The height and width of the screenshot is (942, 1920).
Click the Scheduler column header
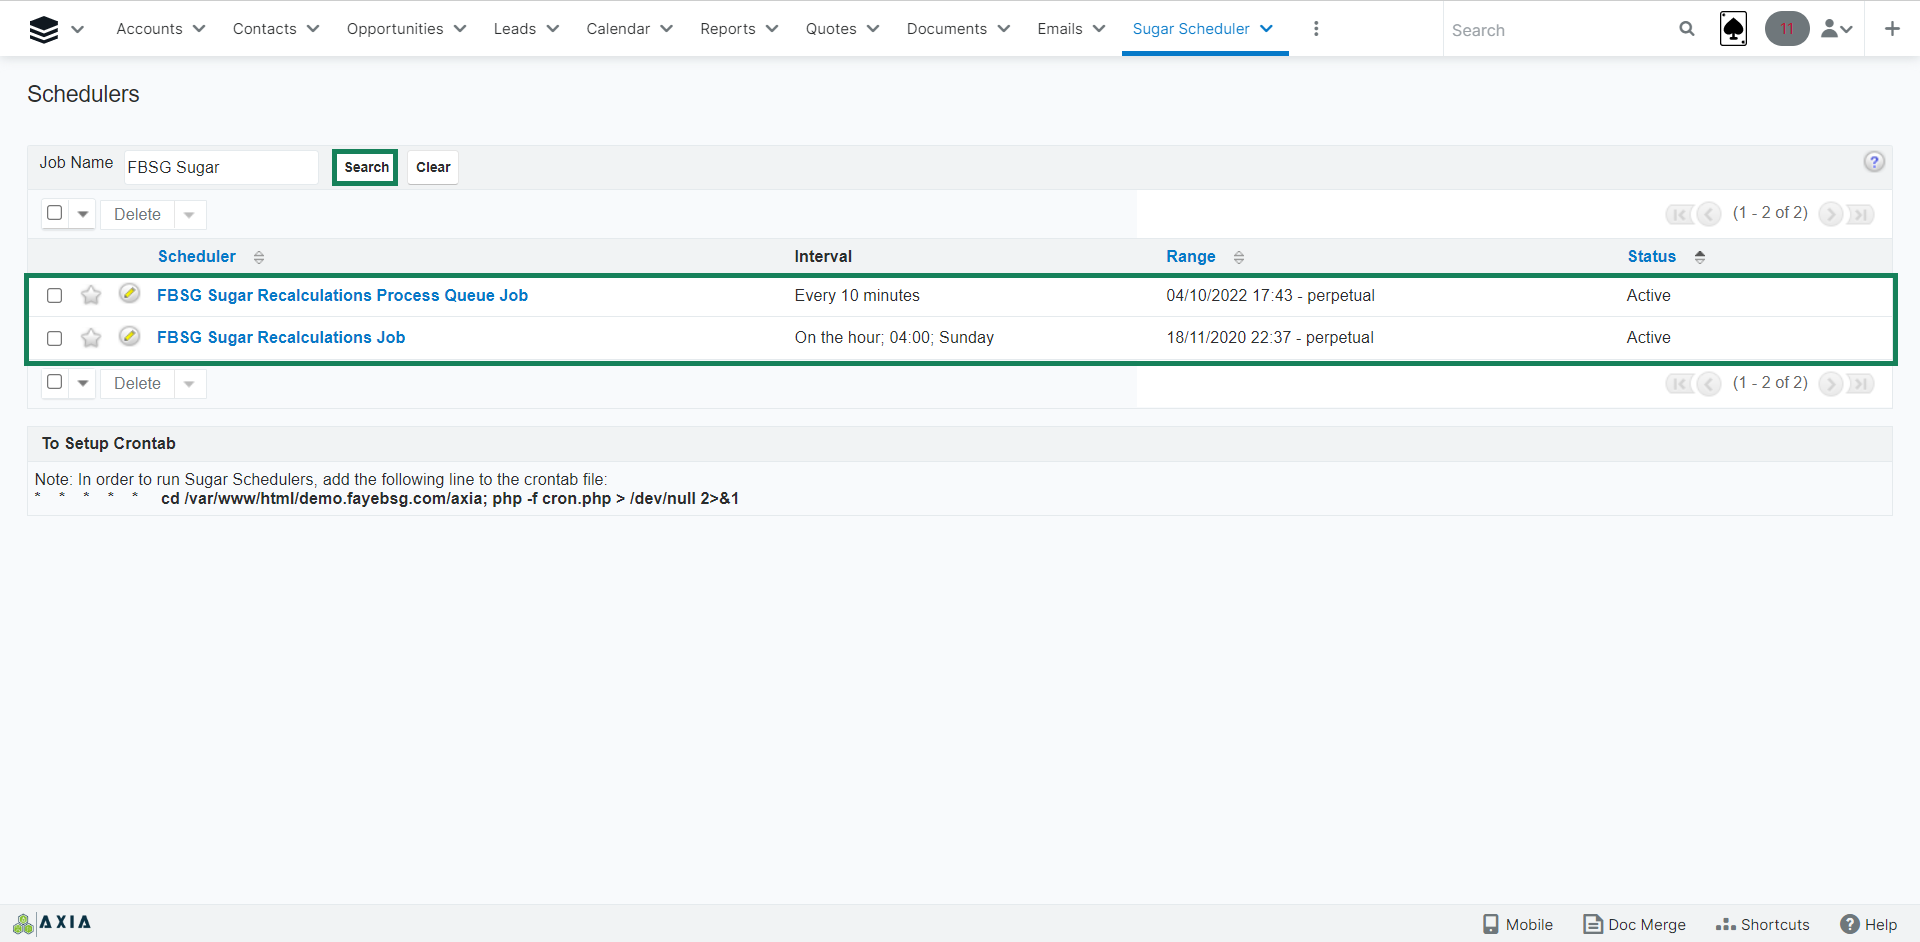coord(197,257)
